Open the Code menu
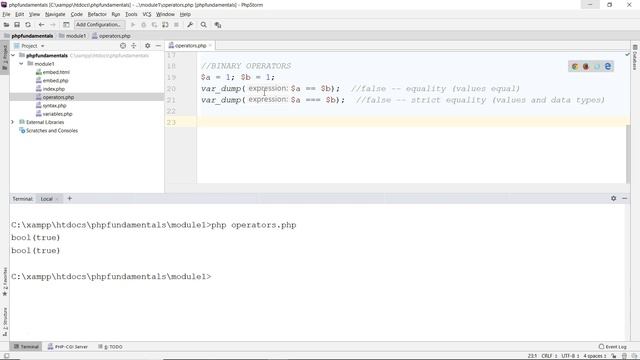This screenshot has height=360, width=640. [76, 14]
